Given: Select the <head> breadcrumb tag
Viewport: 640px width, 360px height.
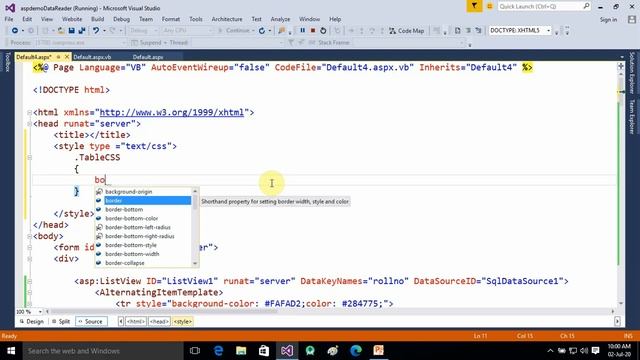Looking at the screenshot, I should click(159, 322).
